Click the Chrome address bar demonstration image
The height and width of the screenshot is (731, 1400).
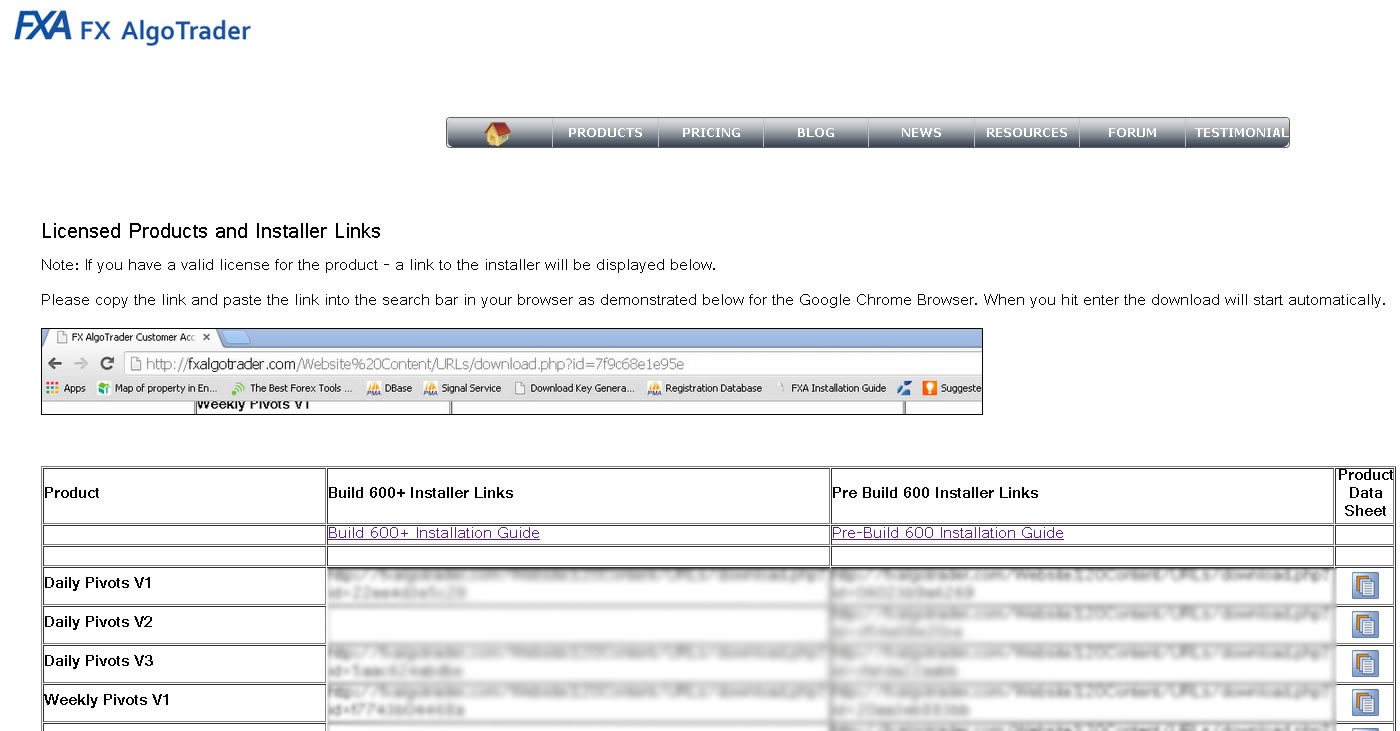511,371
